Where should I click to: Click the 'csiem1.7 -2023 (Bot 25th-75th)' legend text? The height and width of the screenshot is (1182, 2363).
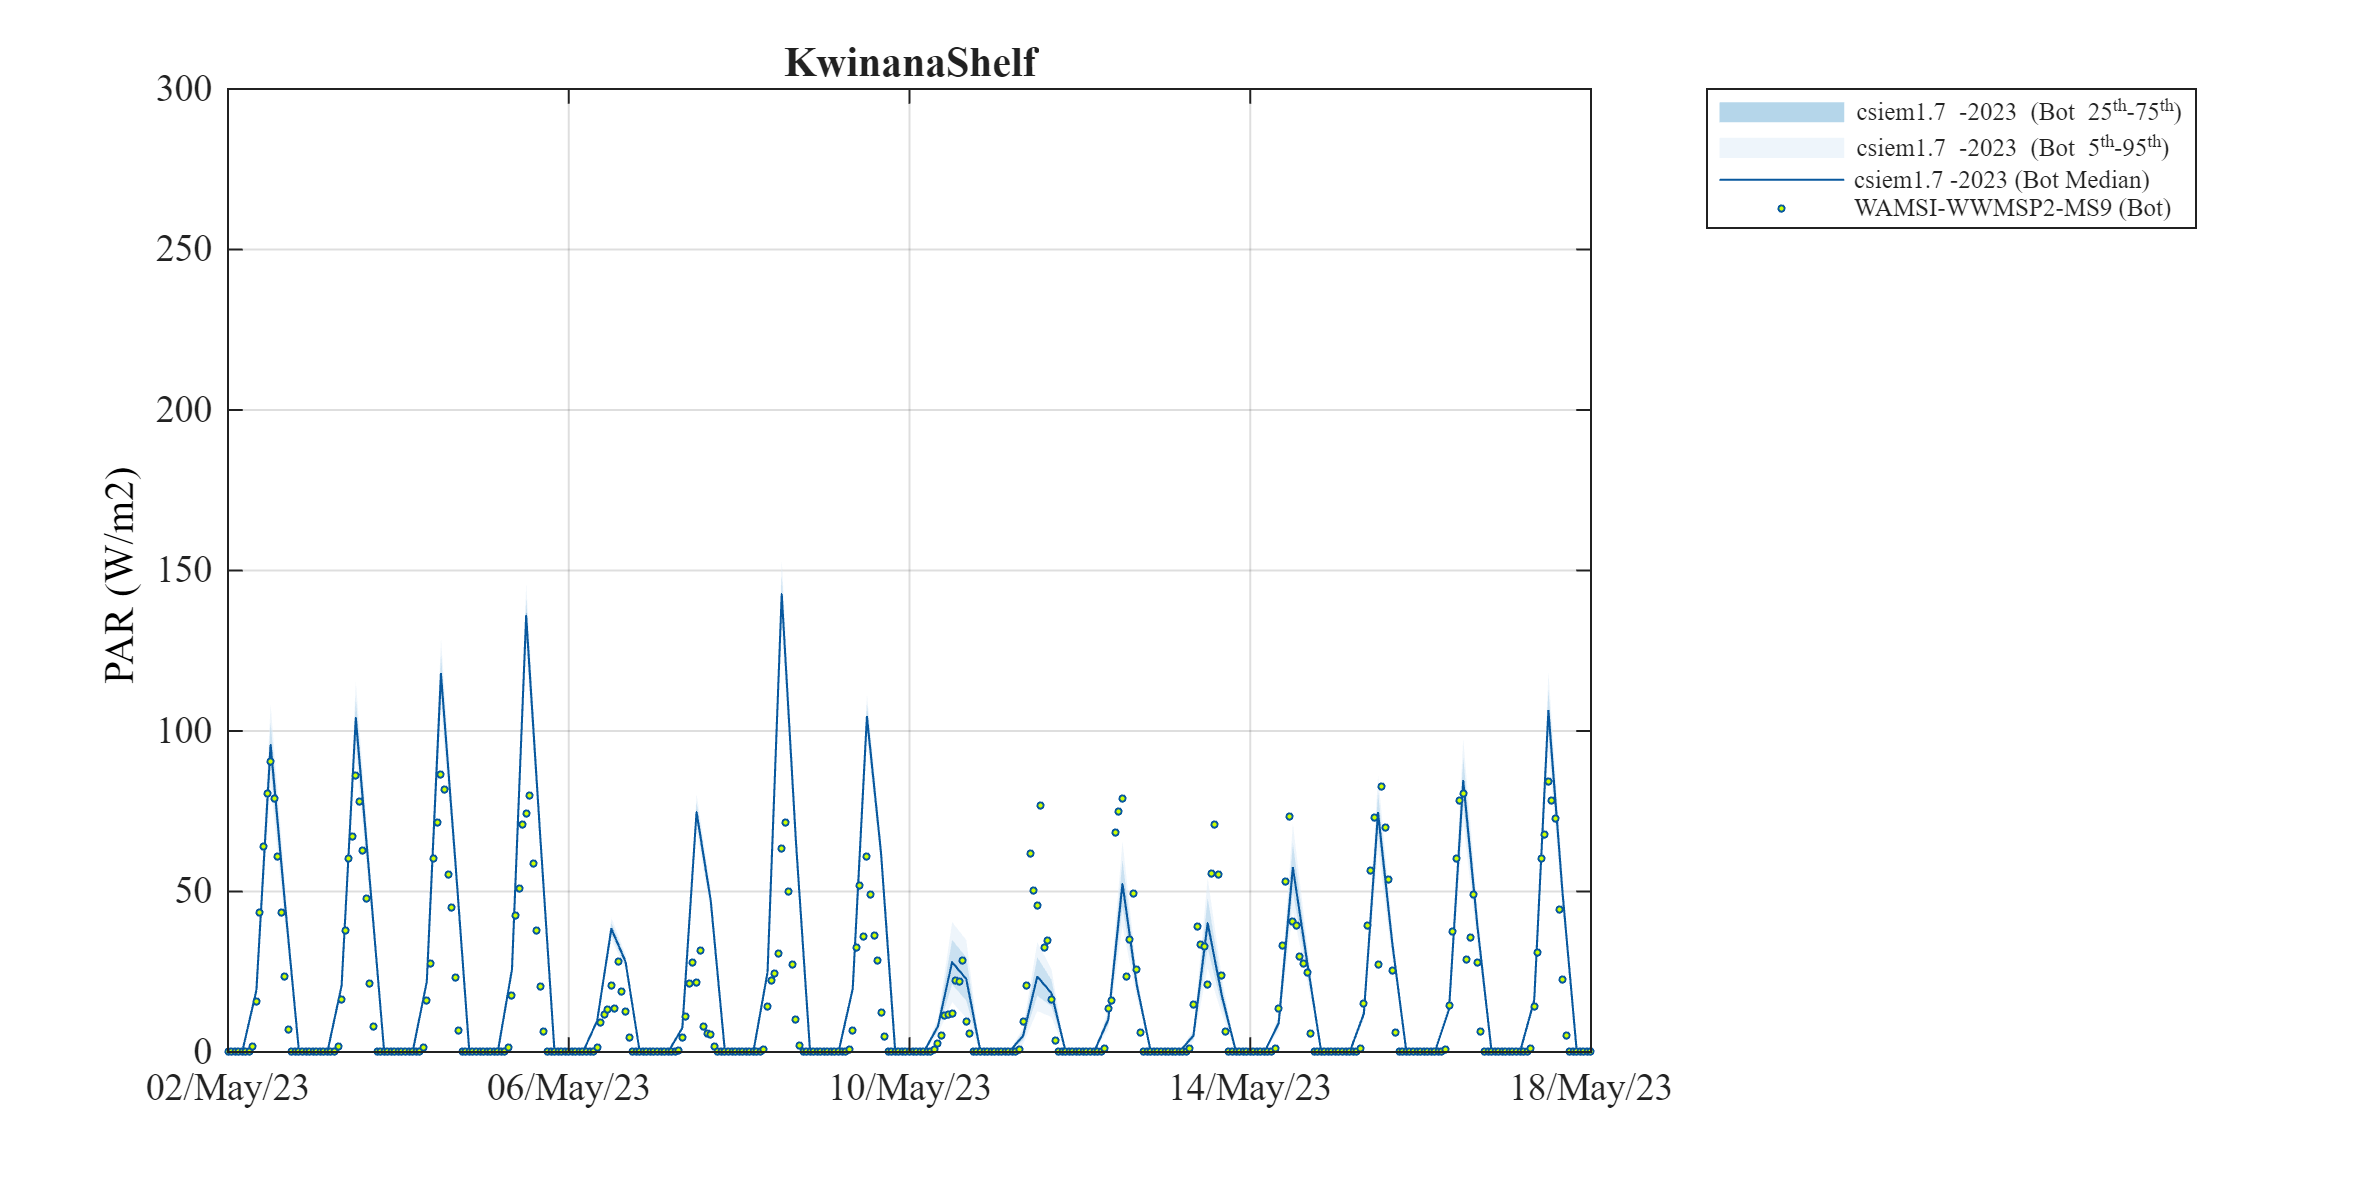click(x=2018, y=112)
